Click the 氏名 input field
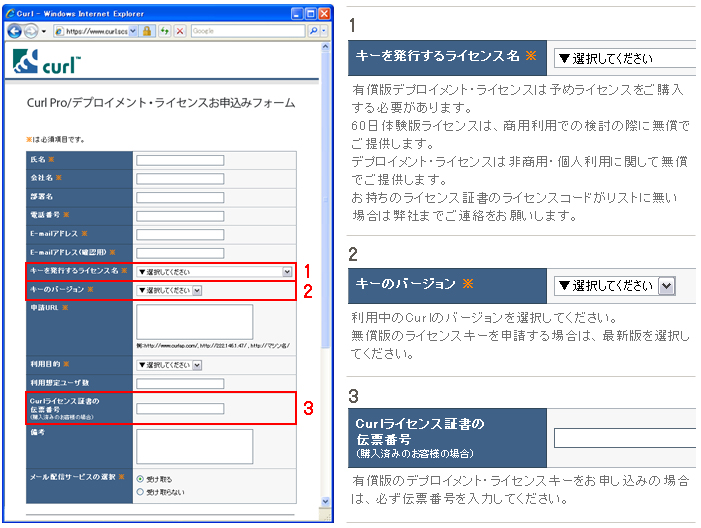The width and height of the screenshot is (701, 528). coord(180,161)
